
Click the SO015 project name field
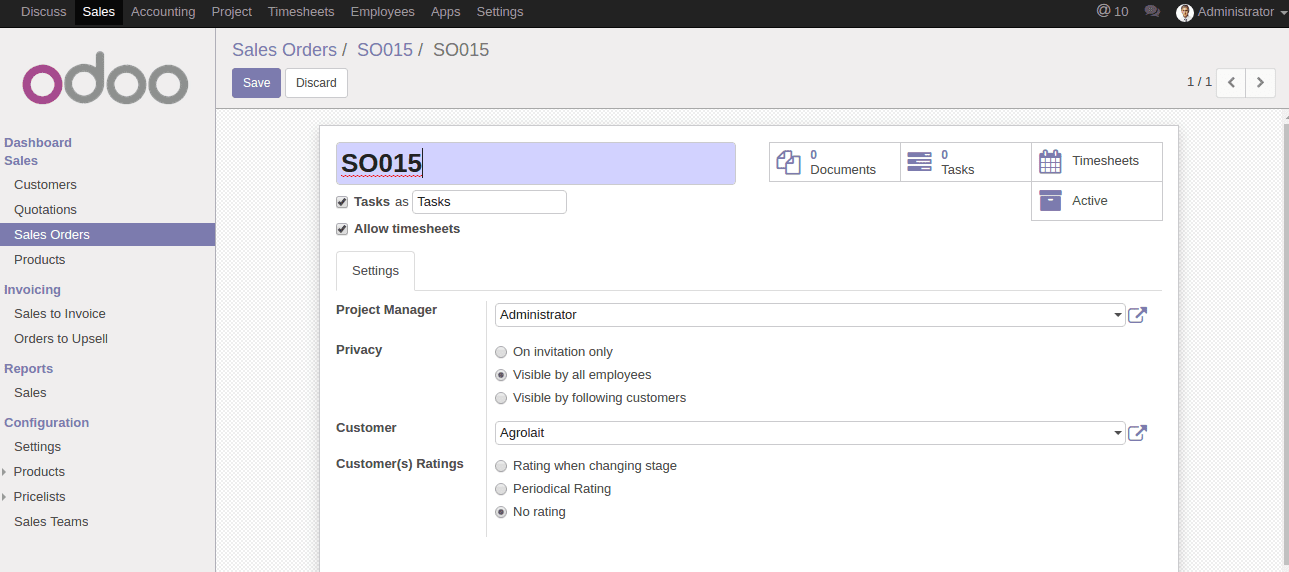(535, 163)
